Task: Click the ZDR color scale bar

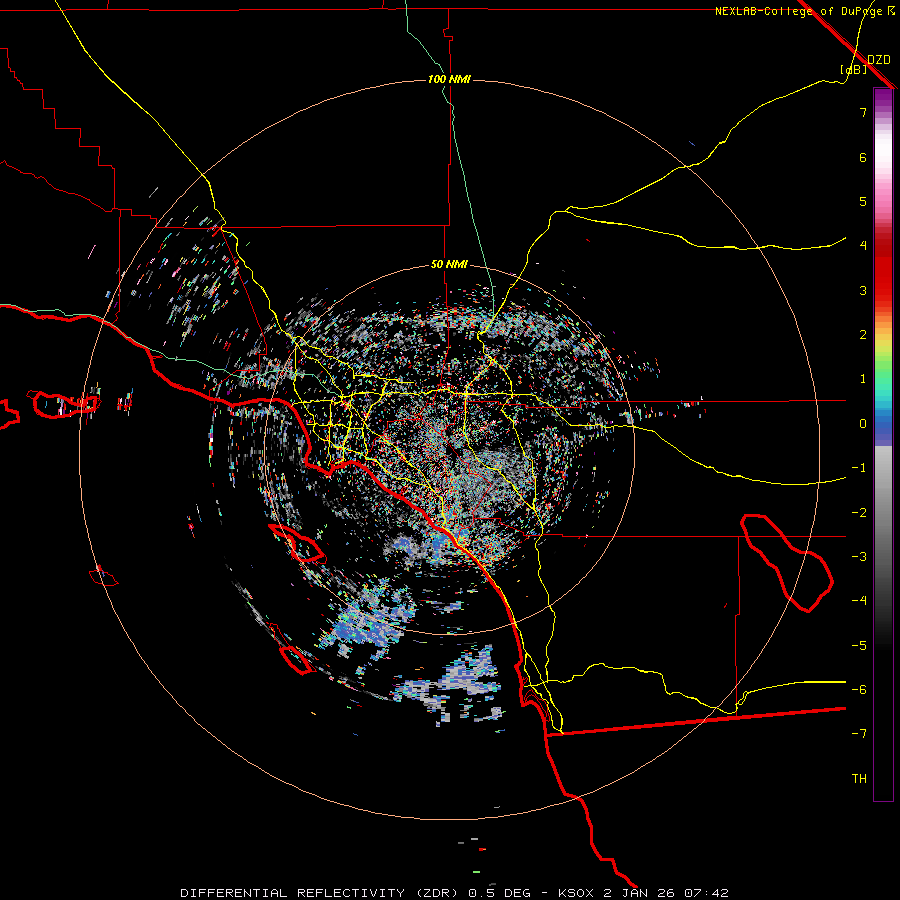Action: pyautogui.click(x=883, y=444)
